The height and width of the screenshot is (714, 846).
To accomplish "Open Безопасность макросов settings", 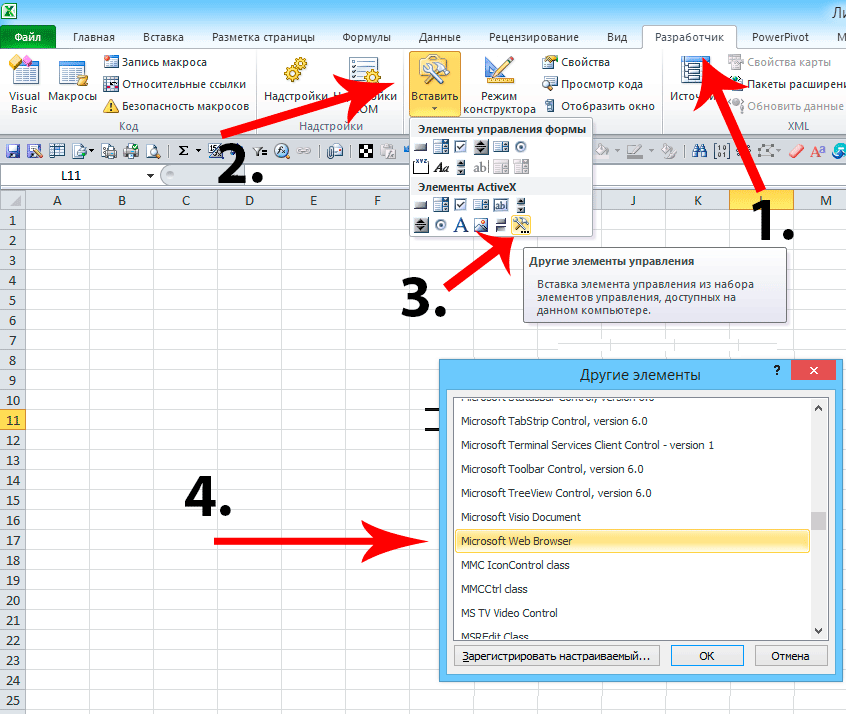I will (176, 106).
